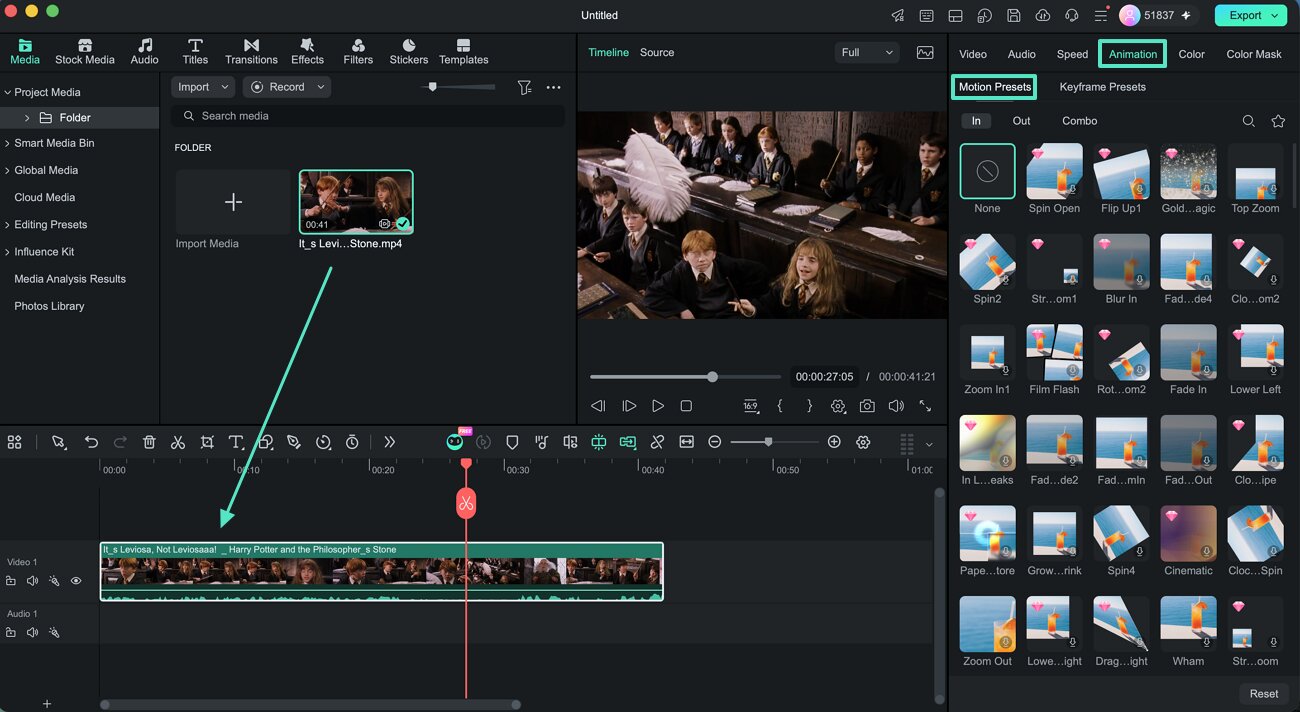Hide Video 1 track with eye icon
The width and height of the screenshot is (1300, 712).
click(x=76, y=581)
